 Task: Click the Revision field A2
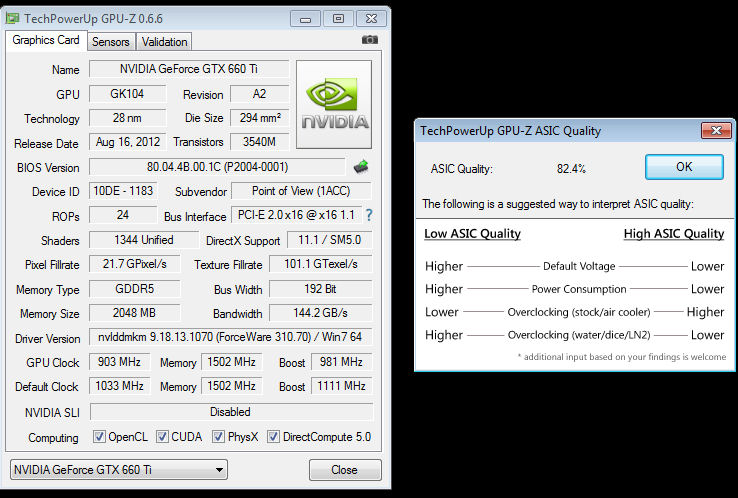point(259,94)
